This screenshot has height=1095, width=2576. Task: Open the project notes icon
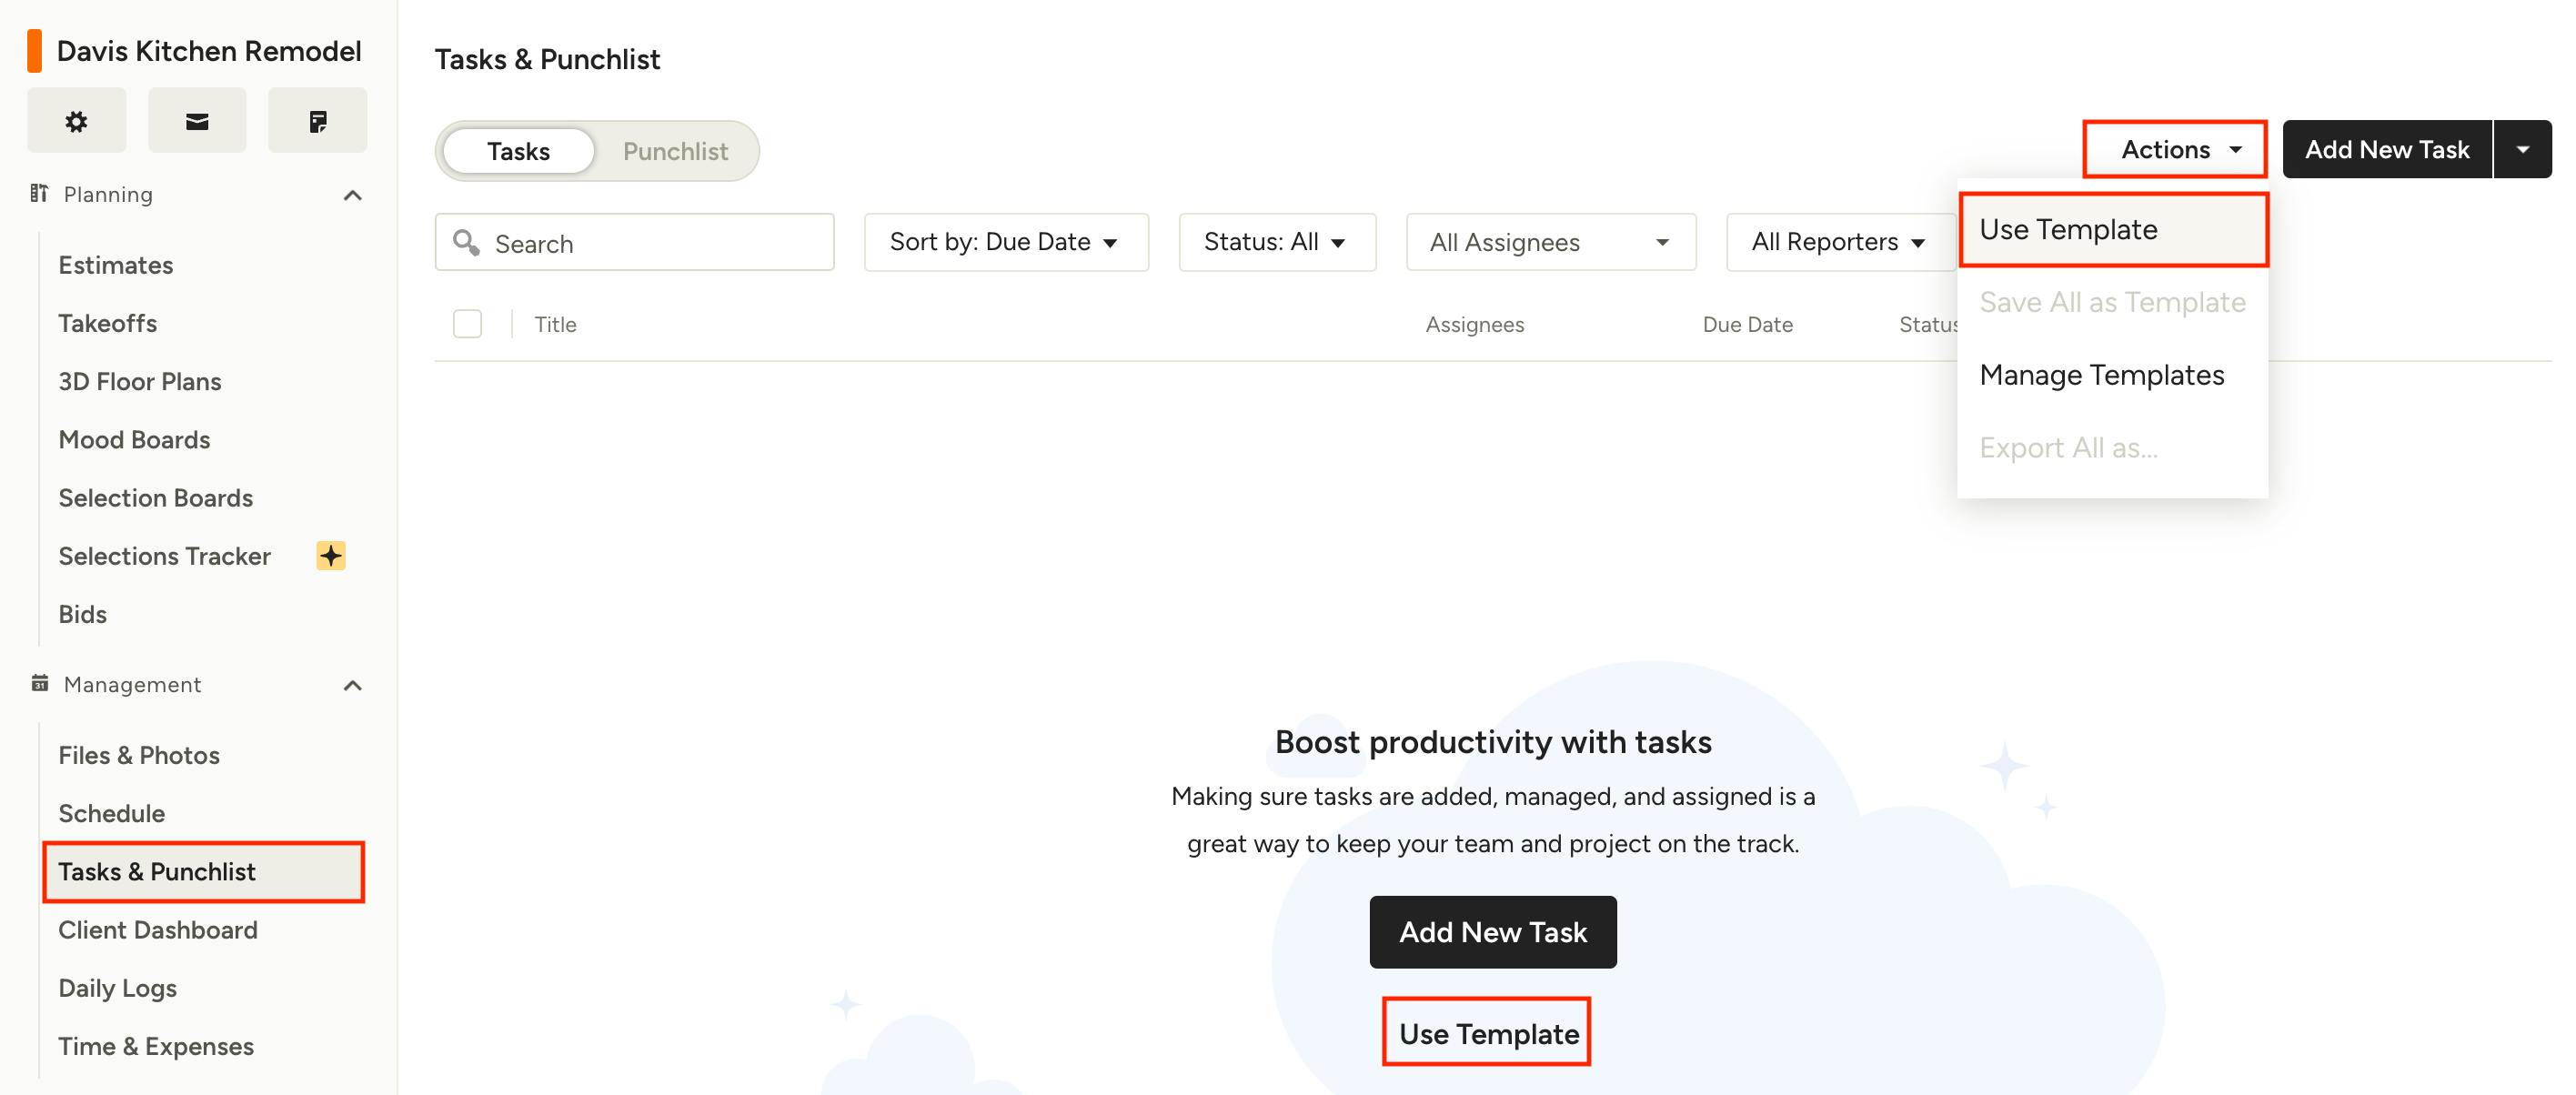tap(317, 121)
